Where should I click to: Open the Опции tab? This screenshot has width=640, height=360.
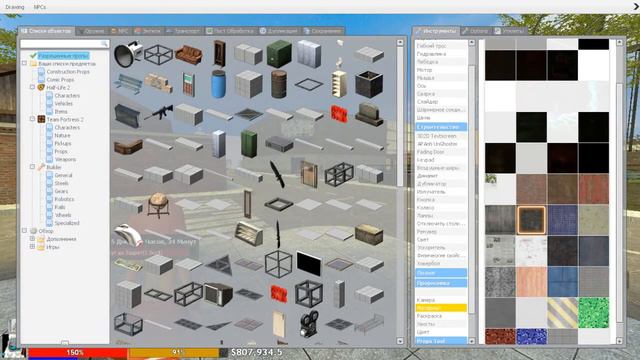(x=476, y=31)
